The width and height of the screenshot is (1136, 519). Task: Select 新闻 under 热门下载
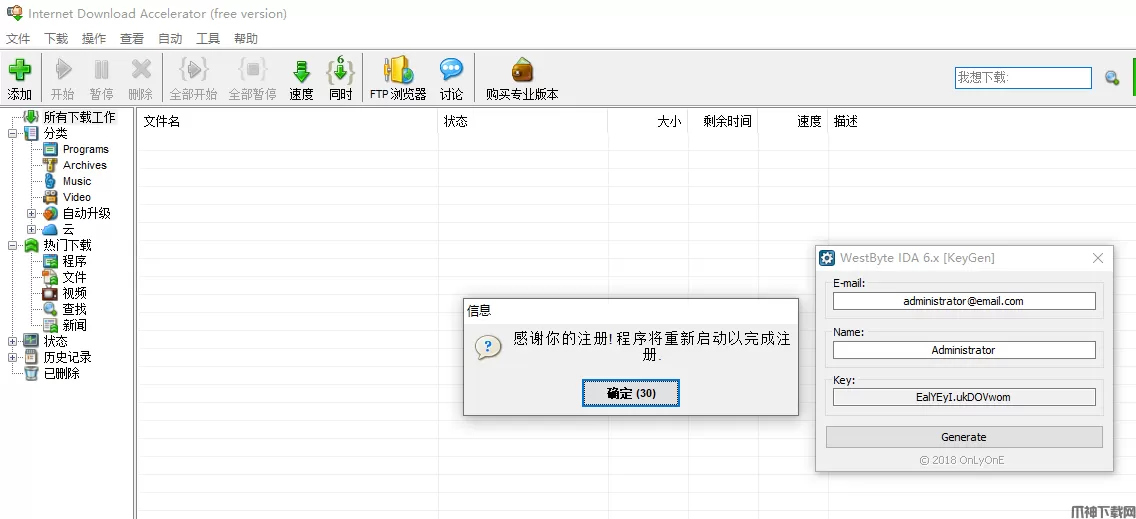click(75, 325)
